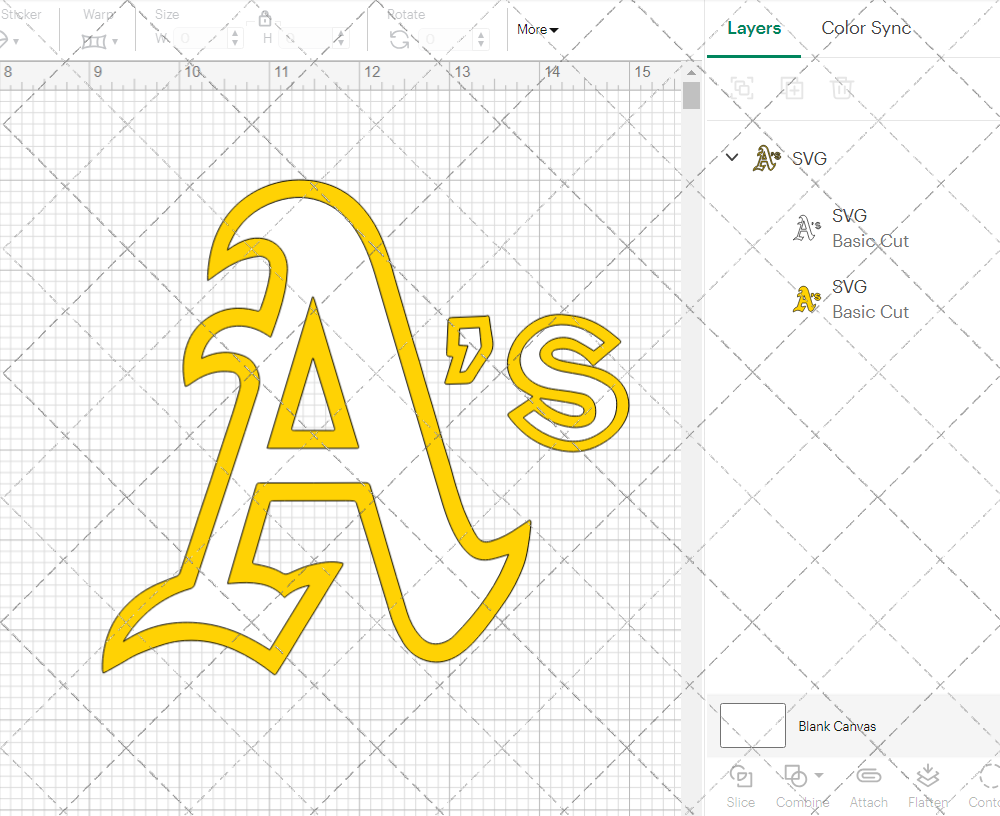Collapse the SVG group chevron
This screenshot has width=1000, height=816.
pos(732,157)
